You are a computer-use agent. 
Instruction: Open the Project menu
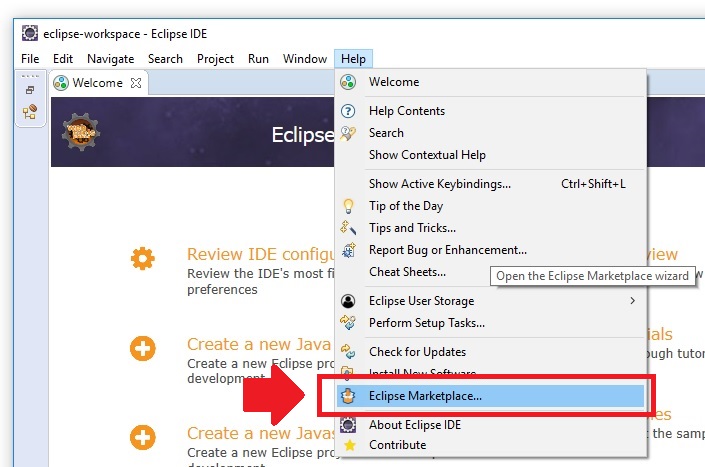click(215, 59)
